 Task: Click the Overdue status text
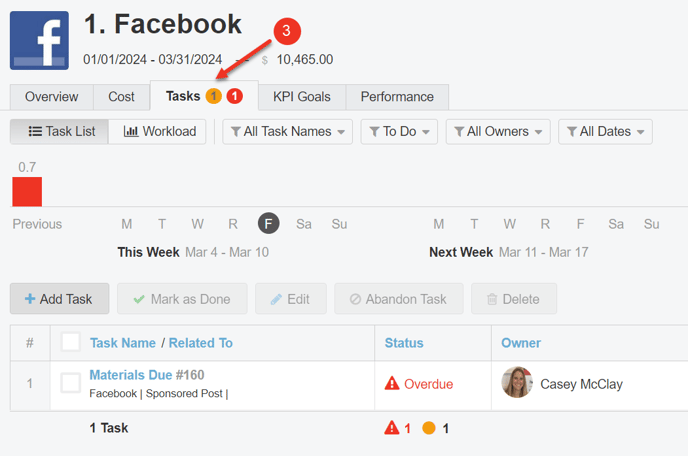click(x=428, y=384)
